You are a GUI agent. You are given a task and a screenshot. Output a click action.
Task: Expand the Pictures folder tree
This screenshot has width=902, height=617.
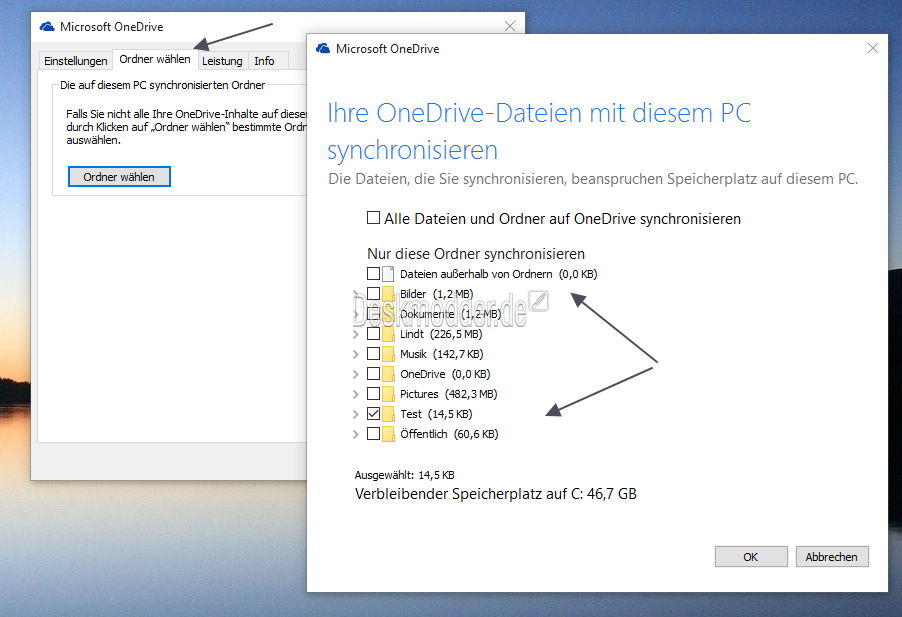point(356,394)
